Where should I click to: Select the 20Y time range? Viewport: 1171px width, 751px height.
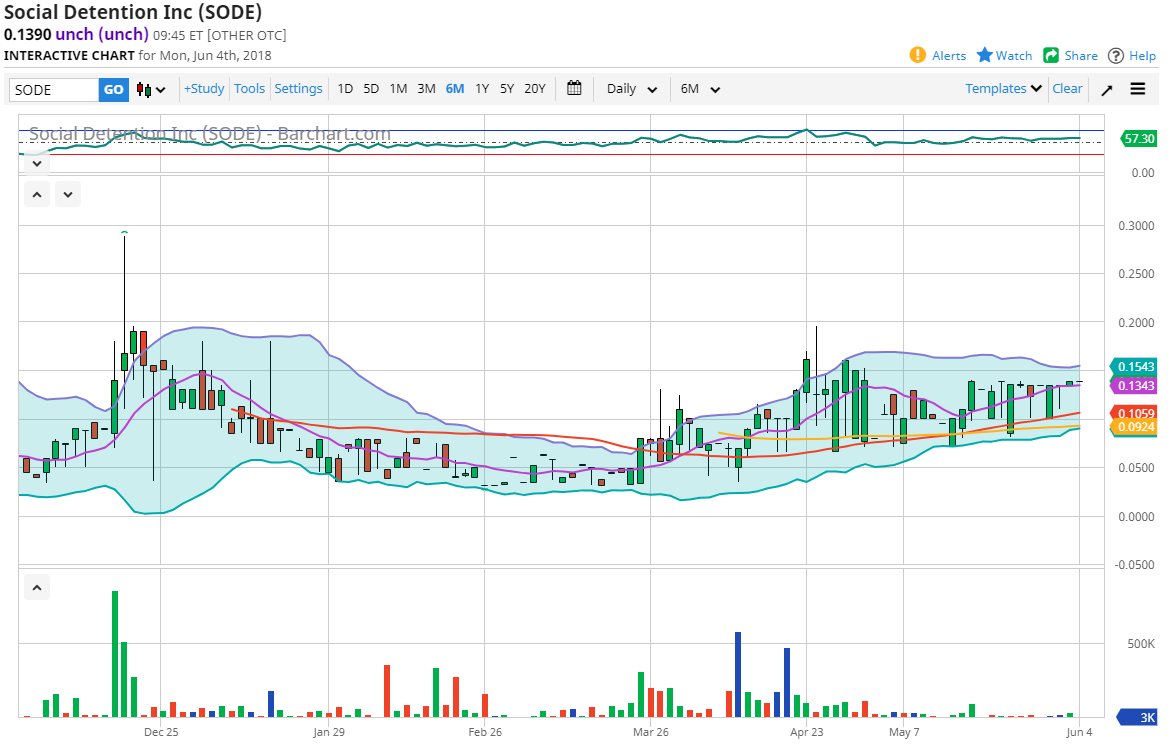click(x=535, y=89)
